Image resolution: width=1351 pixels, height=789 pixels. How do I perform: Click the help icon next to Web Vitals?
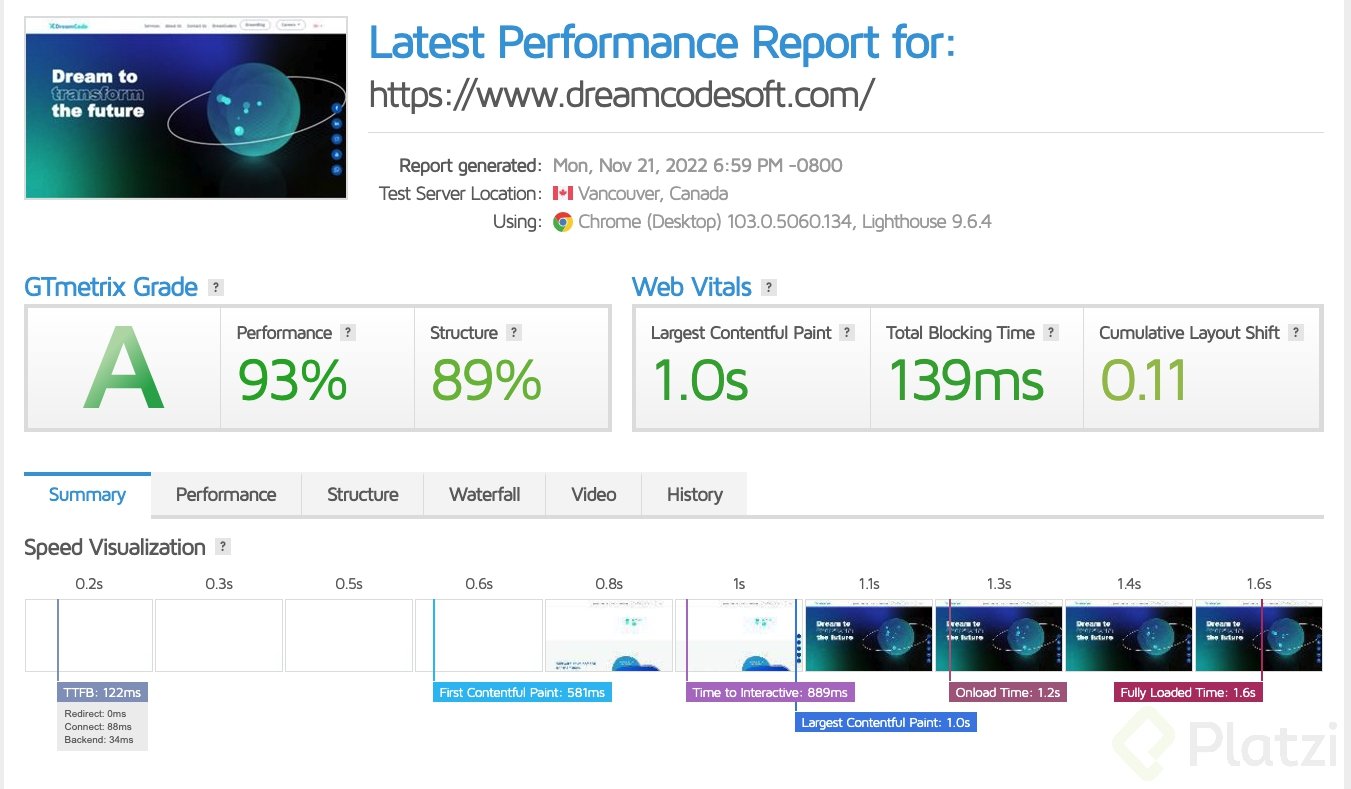click(769, 288)
